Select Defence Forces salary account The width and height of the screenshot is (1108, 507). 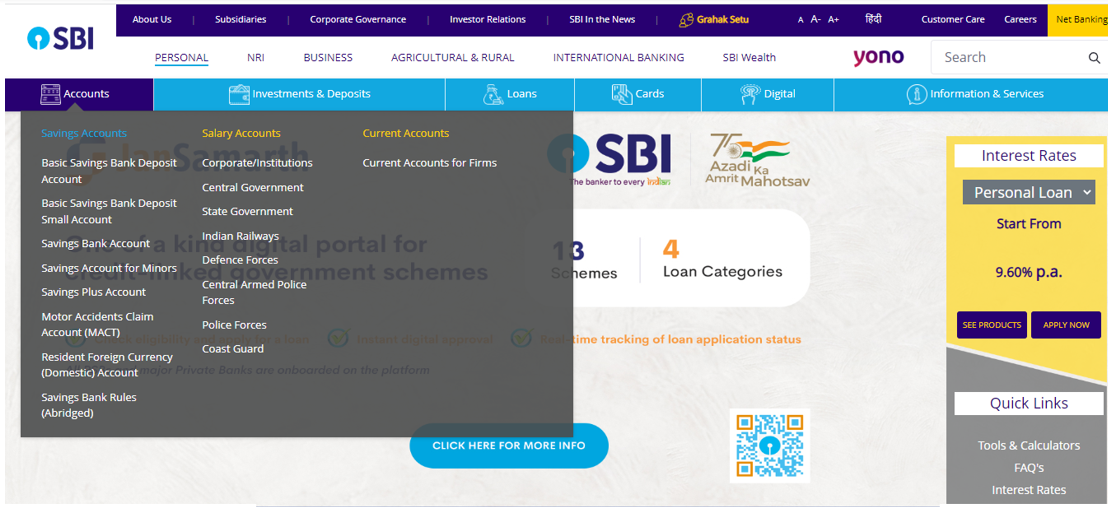coord(240,260)
